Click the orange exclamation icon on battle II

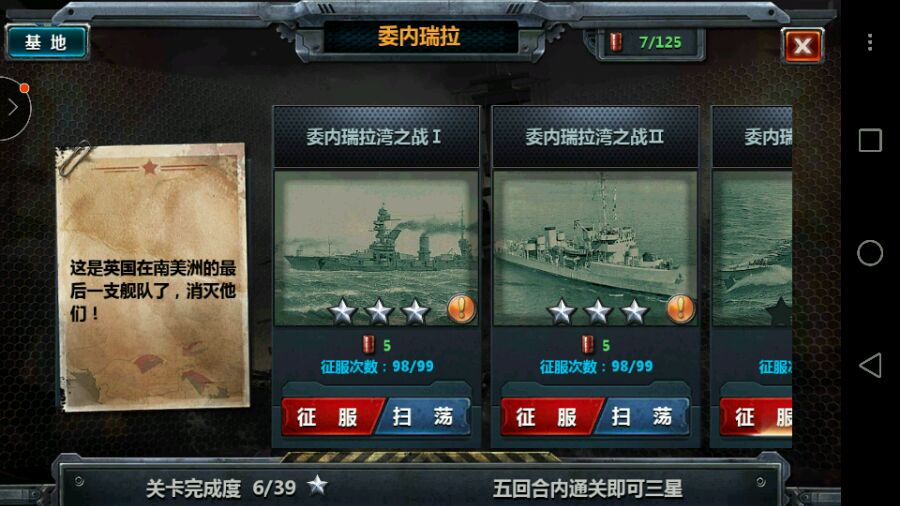tap(681, 309)
